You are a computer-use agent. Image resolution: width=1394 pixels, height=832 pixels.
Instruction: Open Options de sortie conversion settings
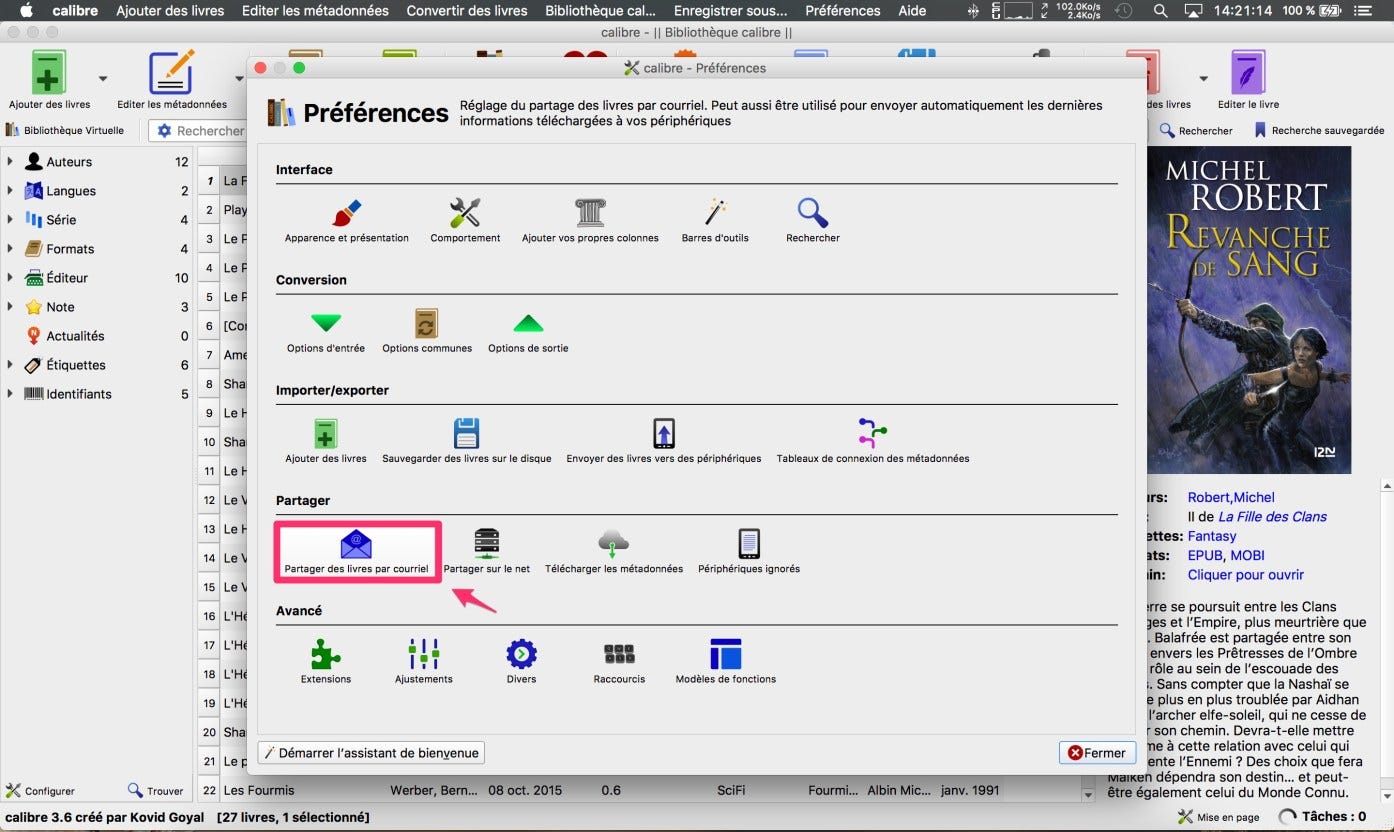coord(528,331)
